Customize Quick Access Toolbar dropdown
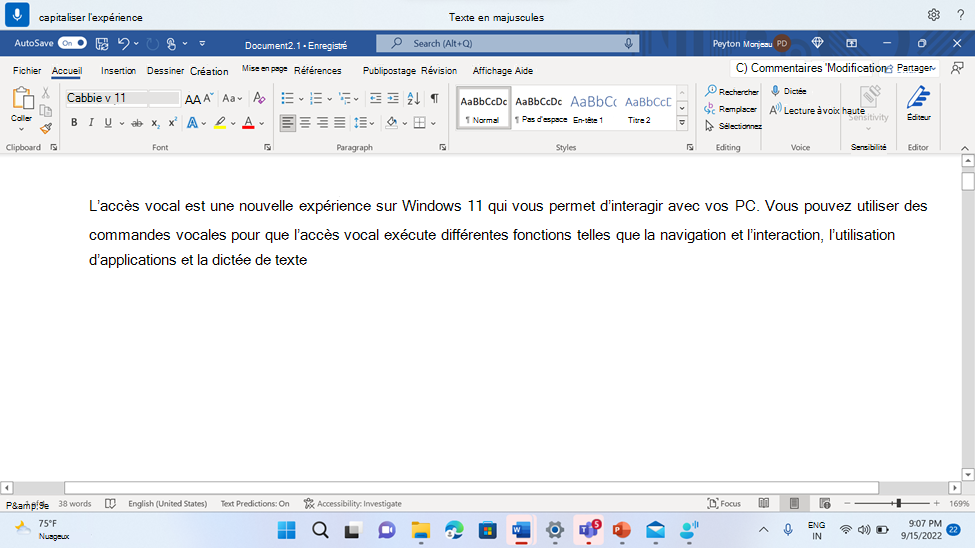975x548 pixels. point(202,44)
